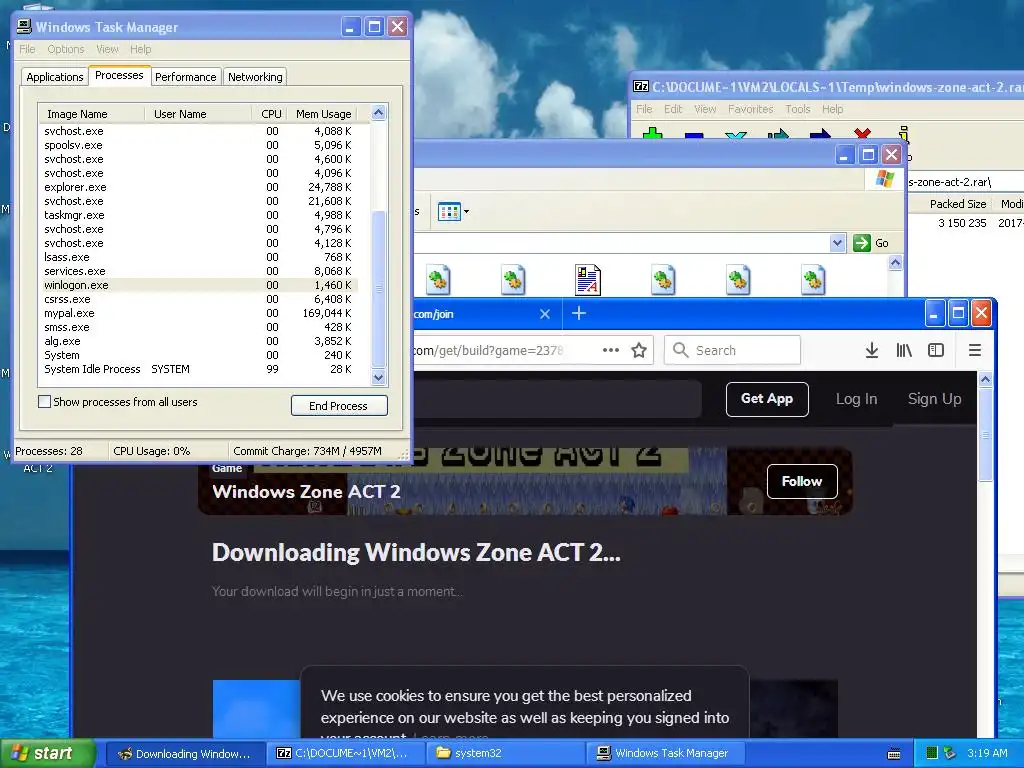Bookmark this page with the star icon
Viewport: 1024px width, 768px height.
pyautogui.click(x=639, y=351)
